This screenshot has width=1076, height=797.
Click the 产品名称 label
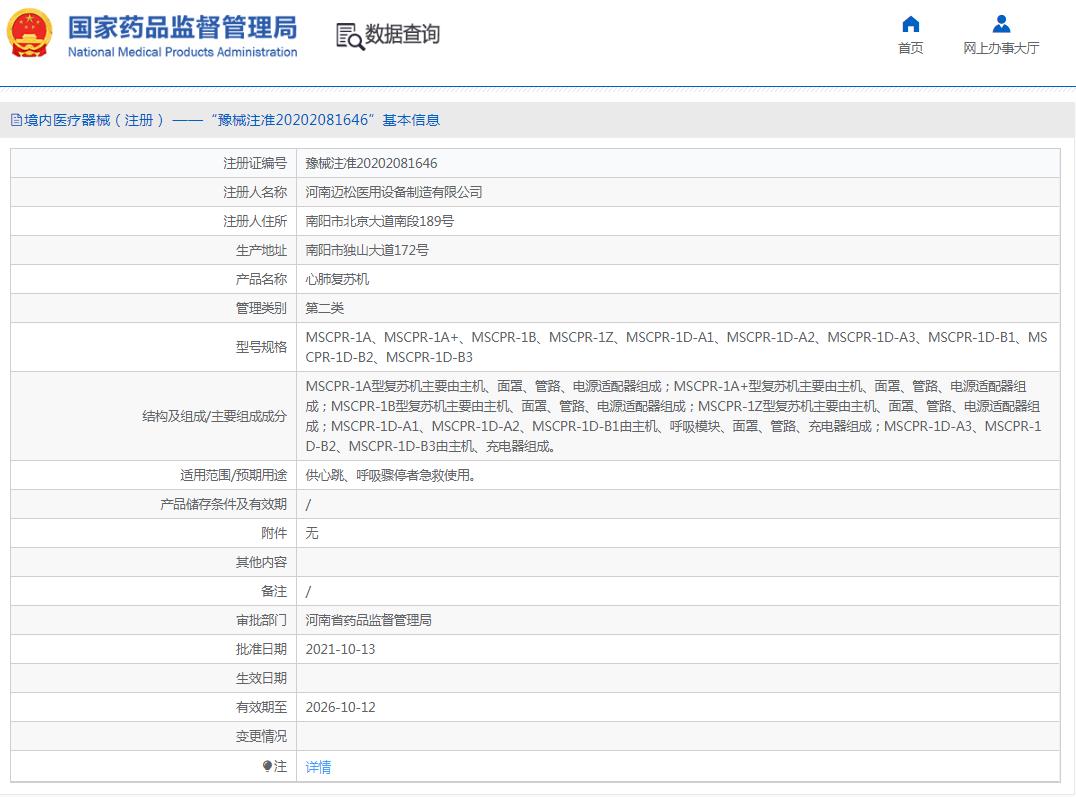point(261,279)
